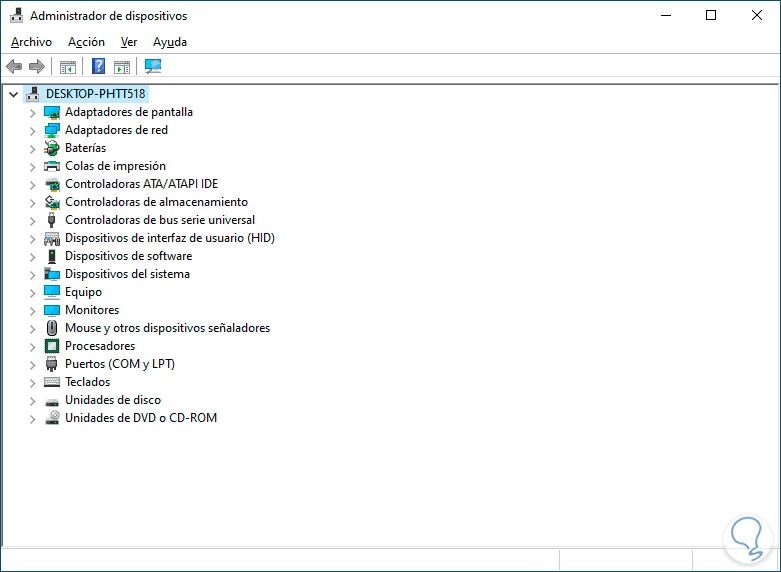Screen dimensions: 781x572
Task: Collapse the DESKTOP-PHTT518 root node
Action: click(x=13, y=94)
